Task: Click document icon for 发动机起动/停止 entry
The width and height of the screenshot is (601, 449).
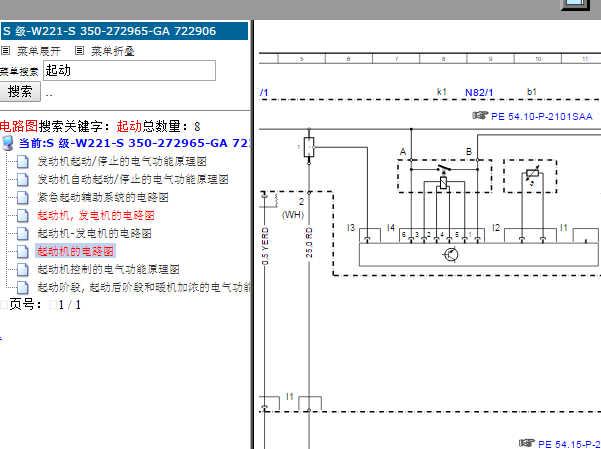Action: click(x=23, y=162)
